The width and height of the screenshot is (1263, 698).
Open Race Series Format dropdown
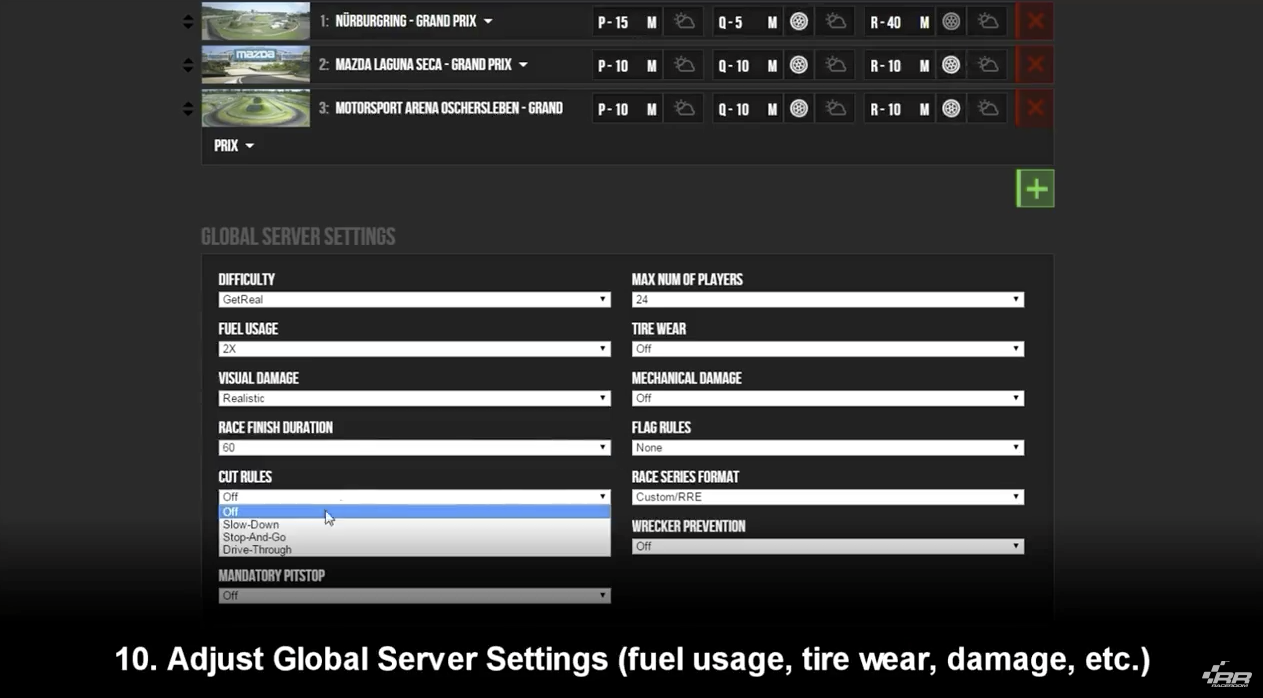[828, 496]
